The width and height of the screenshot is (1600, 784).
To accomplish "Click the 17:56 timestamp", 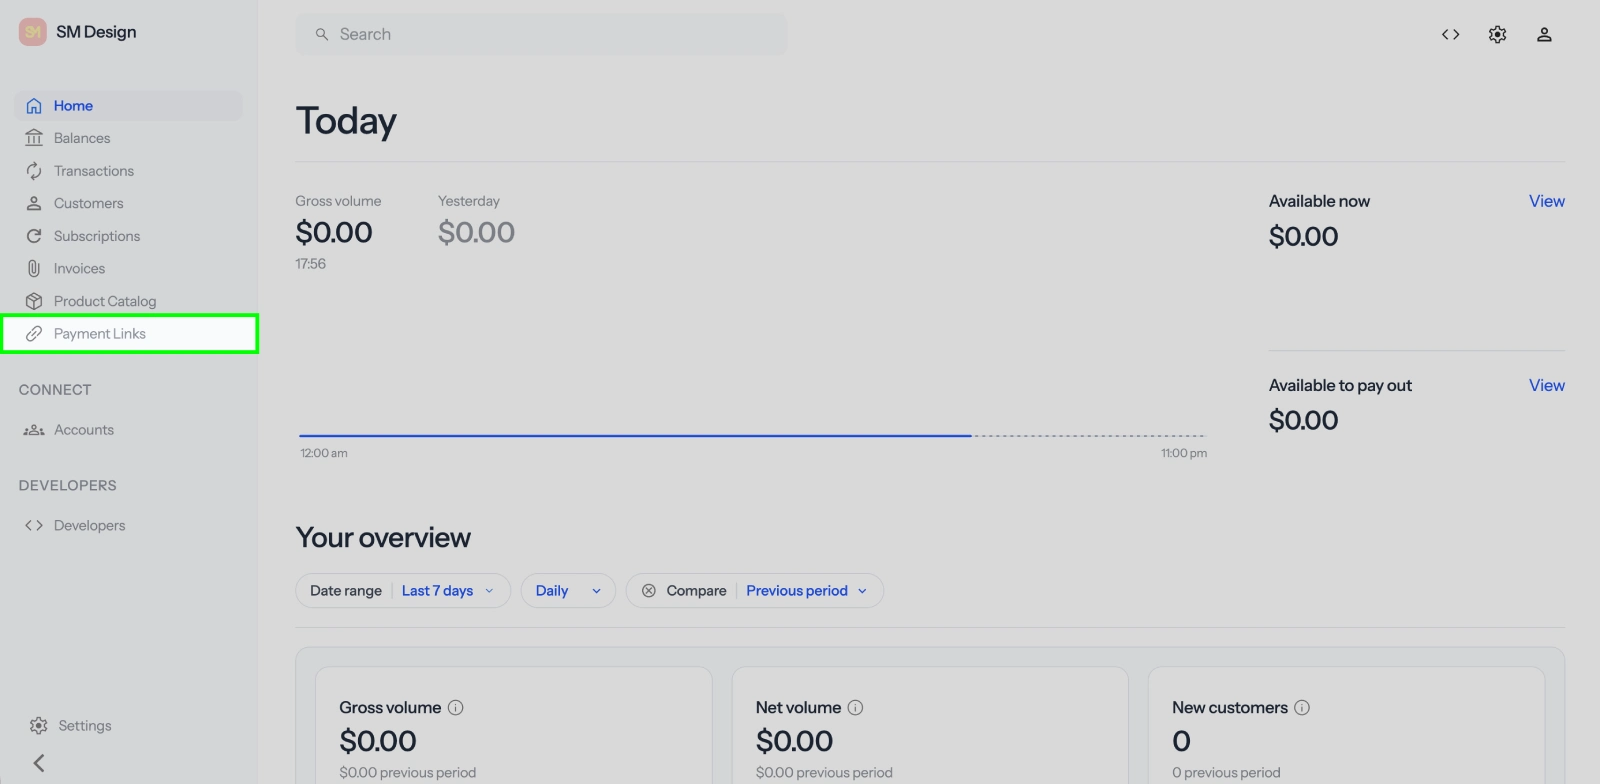I will [x=310, y=264].
